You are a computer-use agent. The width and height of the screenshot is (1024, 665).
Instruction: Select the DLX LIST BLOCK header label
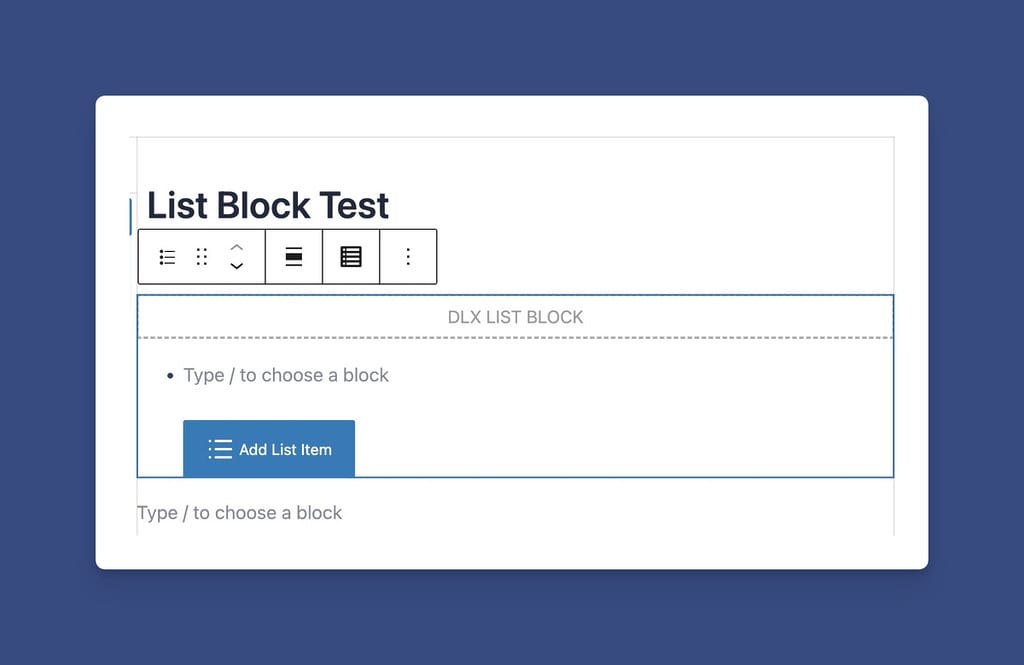pos(514,317)
